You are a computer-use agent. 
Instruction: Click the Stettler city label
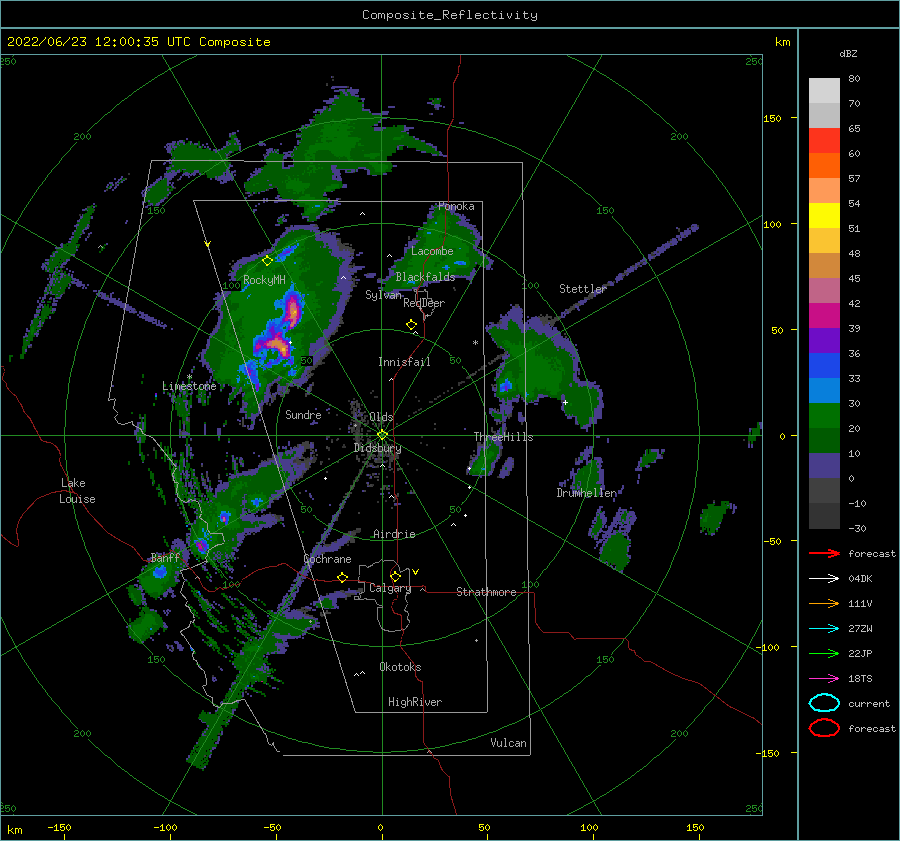pos(583,289)
